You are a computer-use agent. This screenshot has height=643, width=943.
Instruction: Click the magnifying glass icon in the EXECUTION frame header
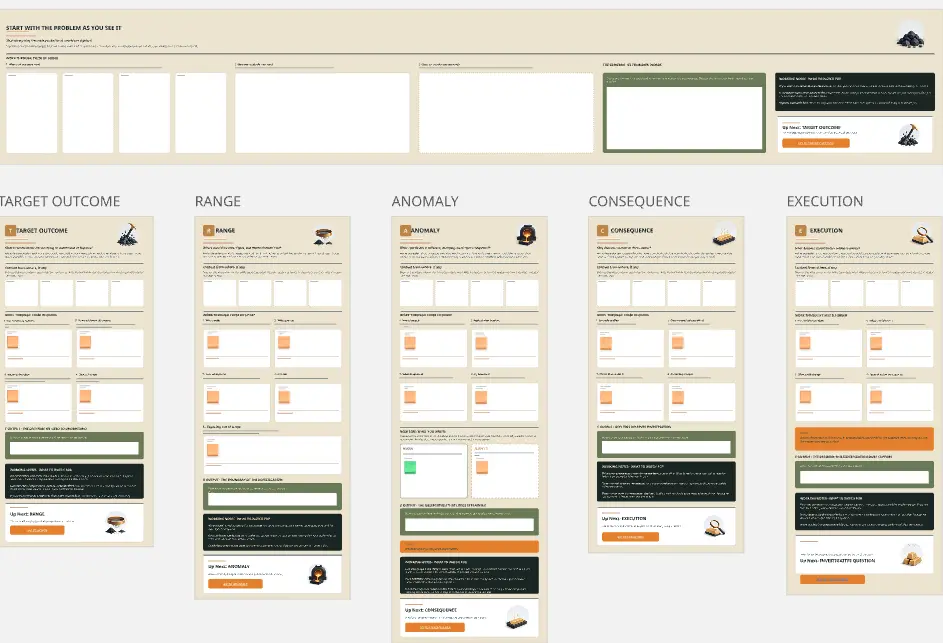pyautogui.click(x=922, y=234)
